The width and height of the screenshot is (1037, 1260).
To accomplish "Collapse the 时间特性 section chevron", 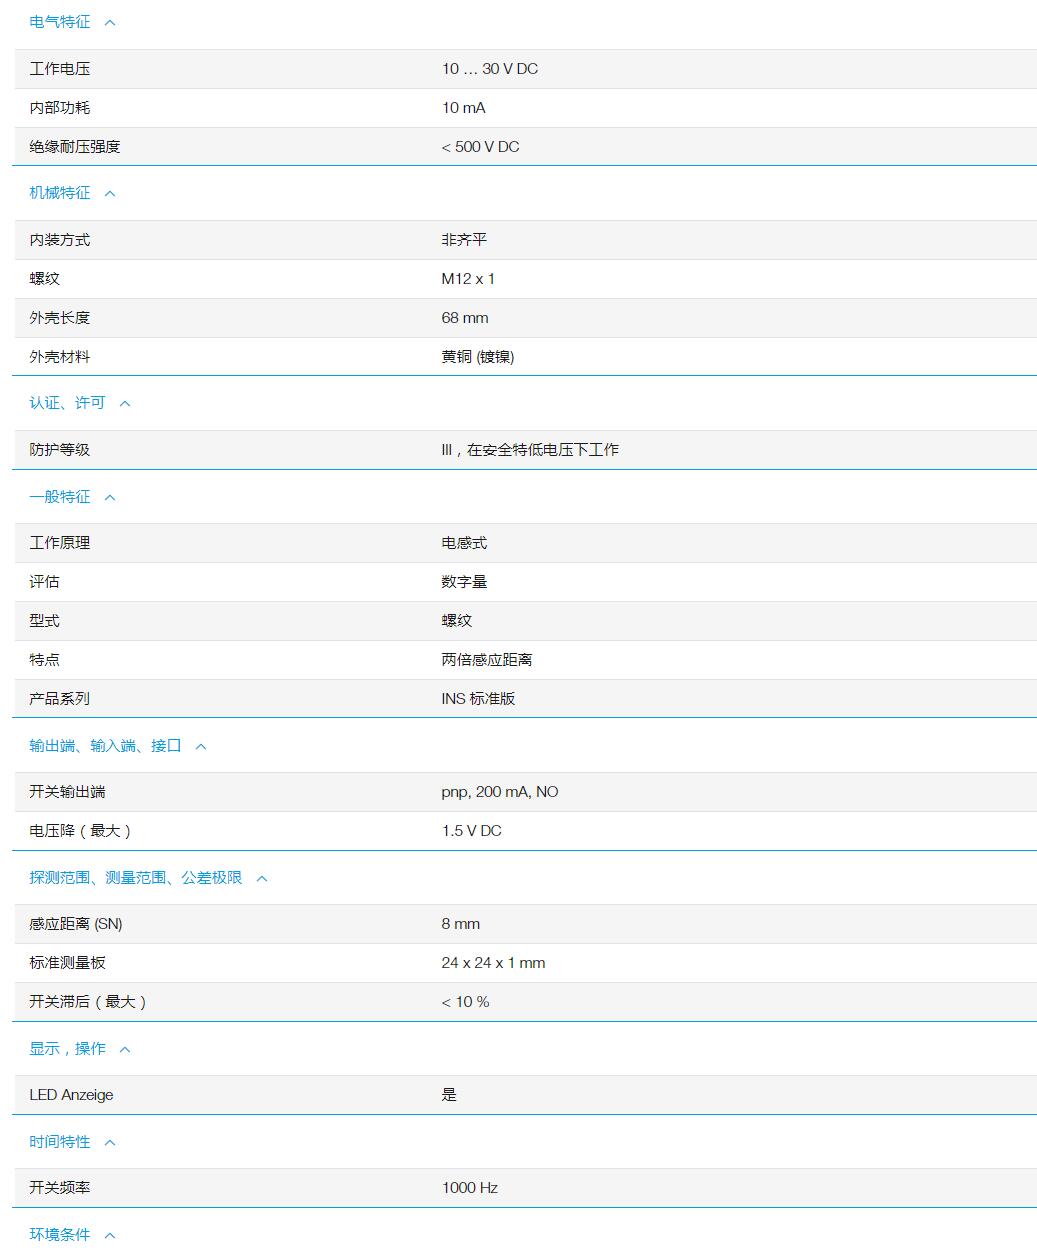I will click(110, 1142).
